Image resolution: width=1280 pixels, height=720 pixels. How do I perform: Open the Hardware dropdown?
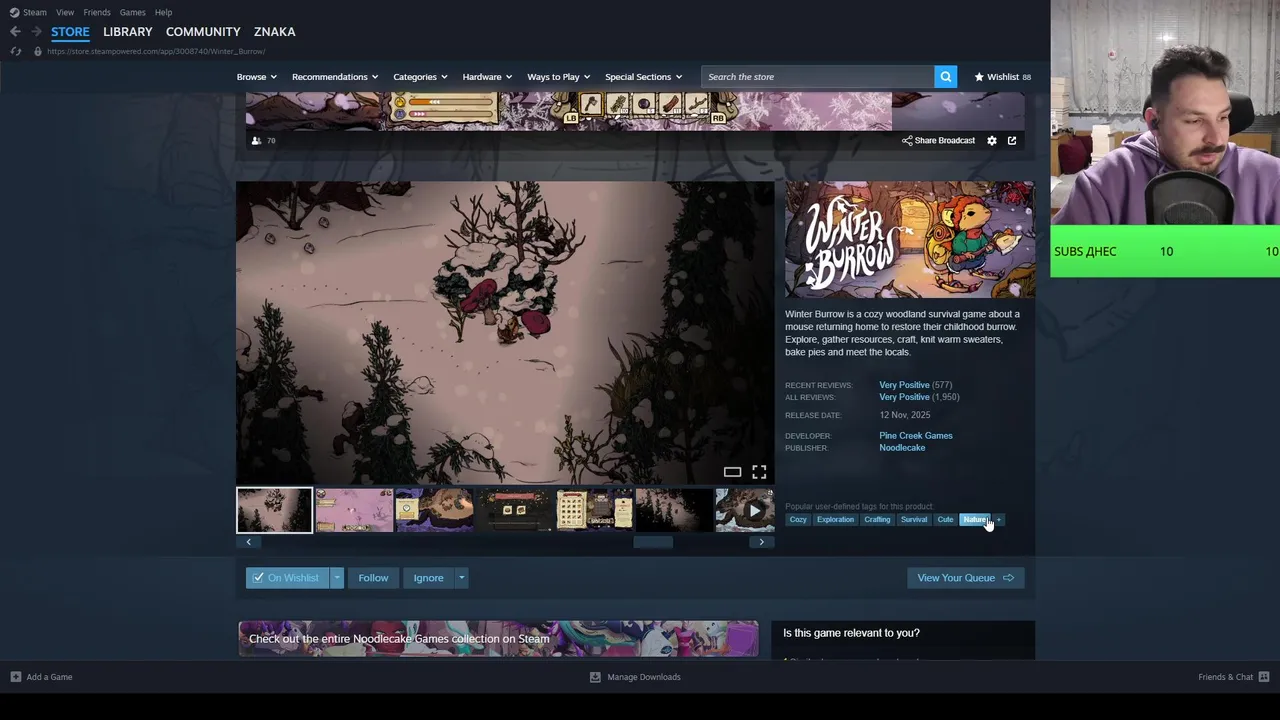pos(487,77)
